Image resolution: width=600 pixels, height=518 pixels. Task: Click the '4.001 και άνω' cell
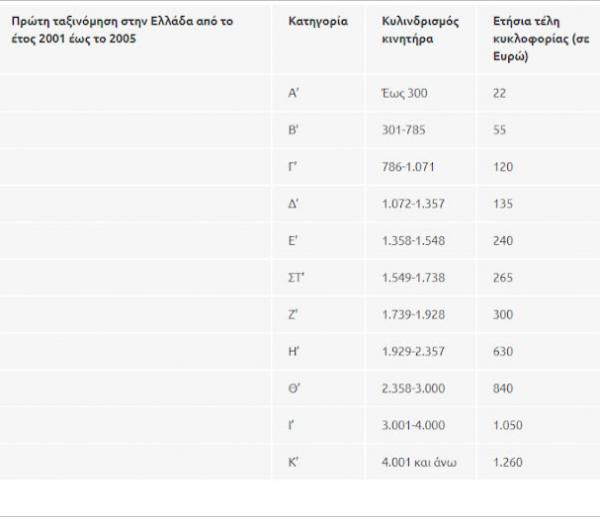point(417,462)
